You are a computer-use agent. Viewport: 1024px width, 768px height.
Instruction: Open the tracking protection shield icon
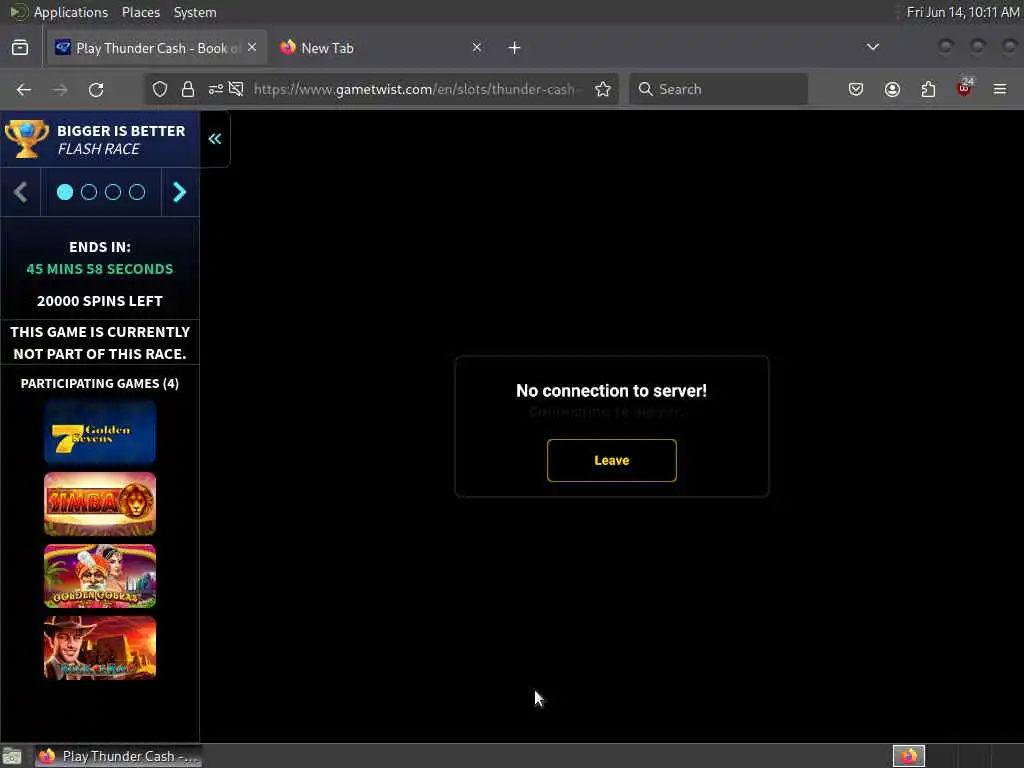tap(160, 89)
